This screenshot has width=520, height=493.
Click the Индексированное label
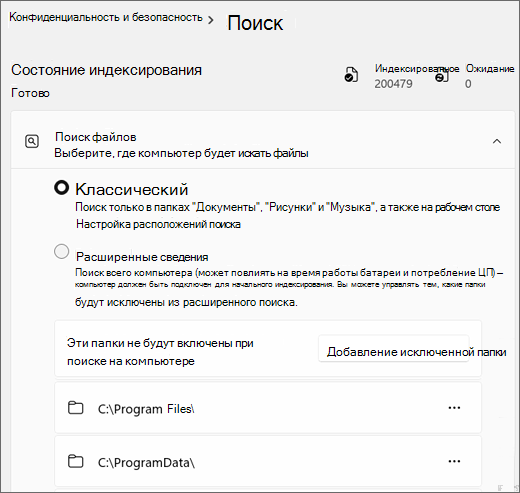coord(417,69)
